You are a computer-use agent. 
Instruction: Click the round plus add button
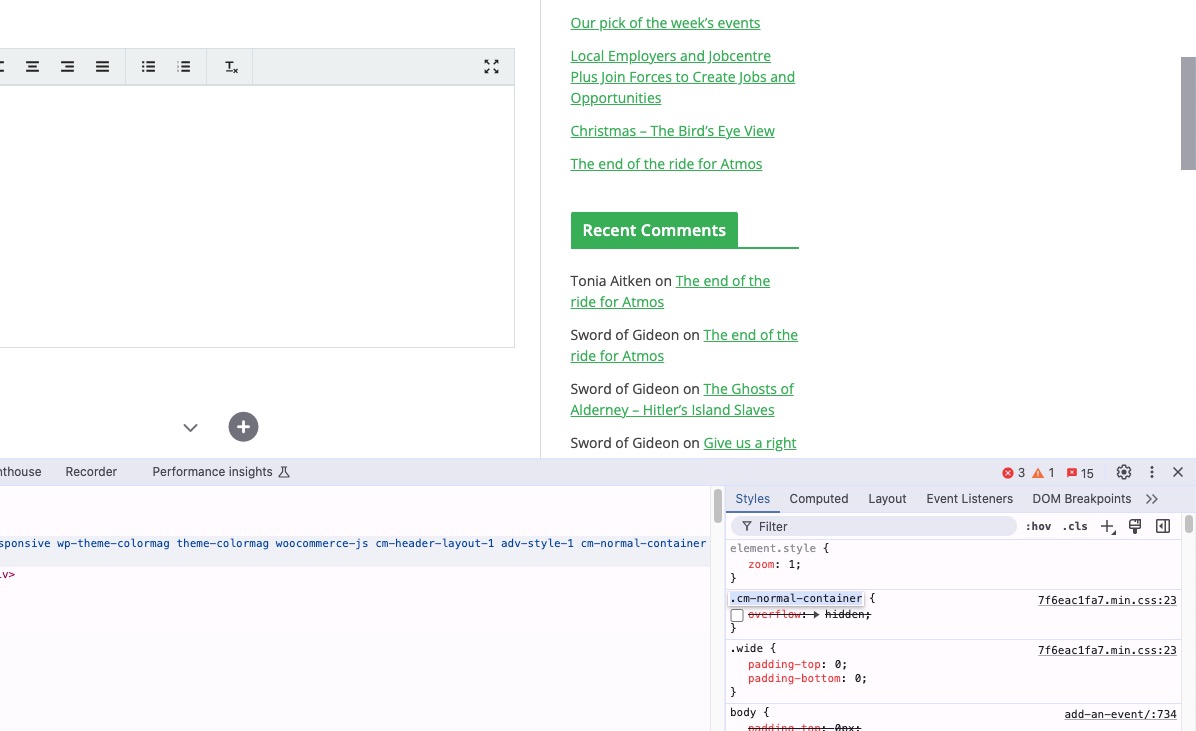click(x=243, y=427)
